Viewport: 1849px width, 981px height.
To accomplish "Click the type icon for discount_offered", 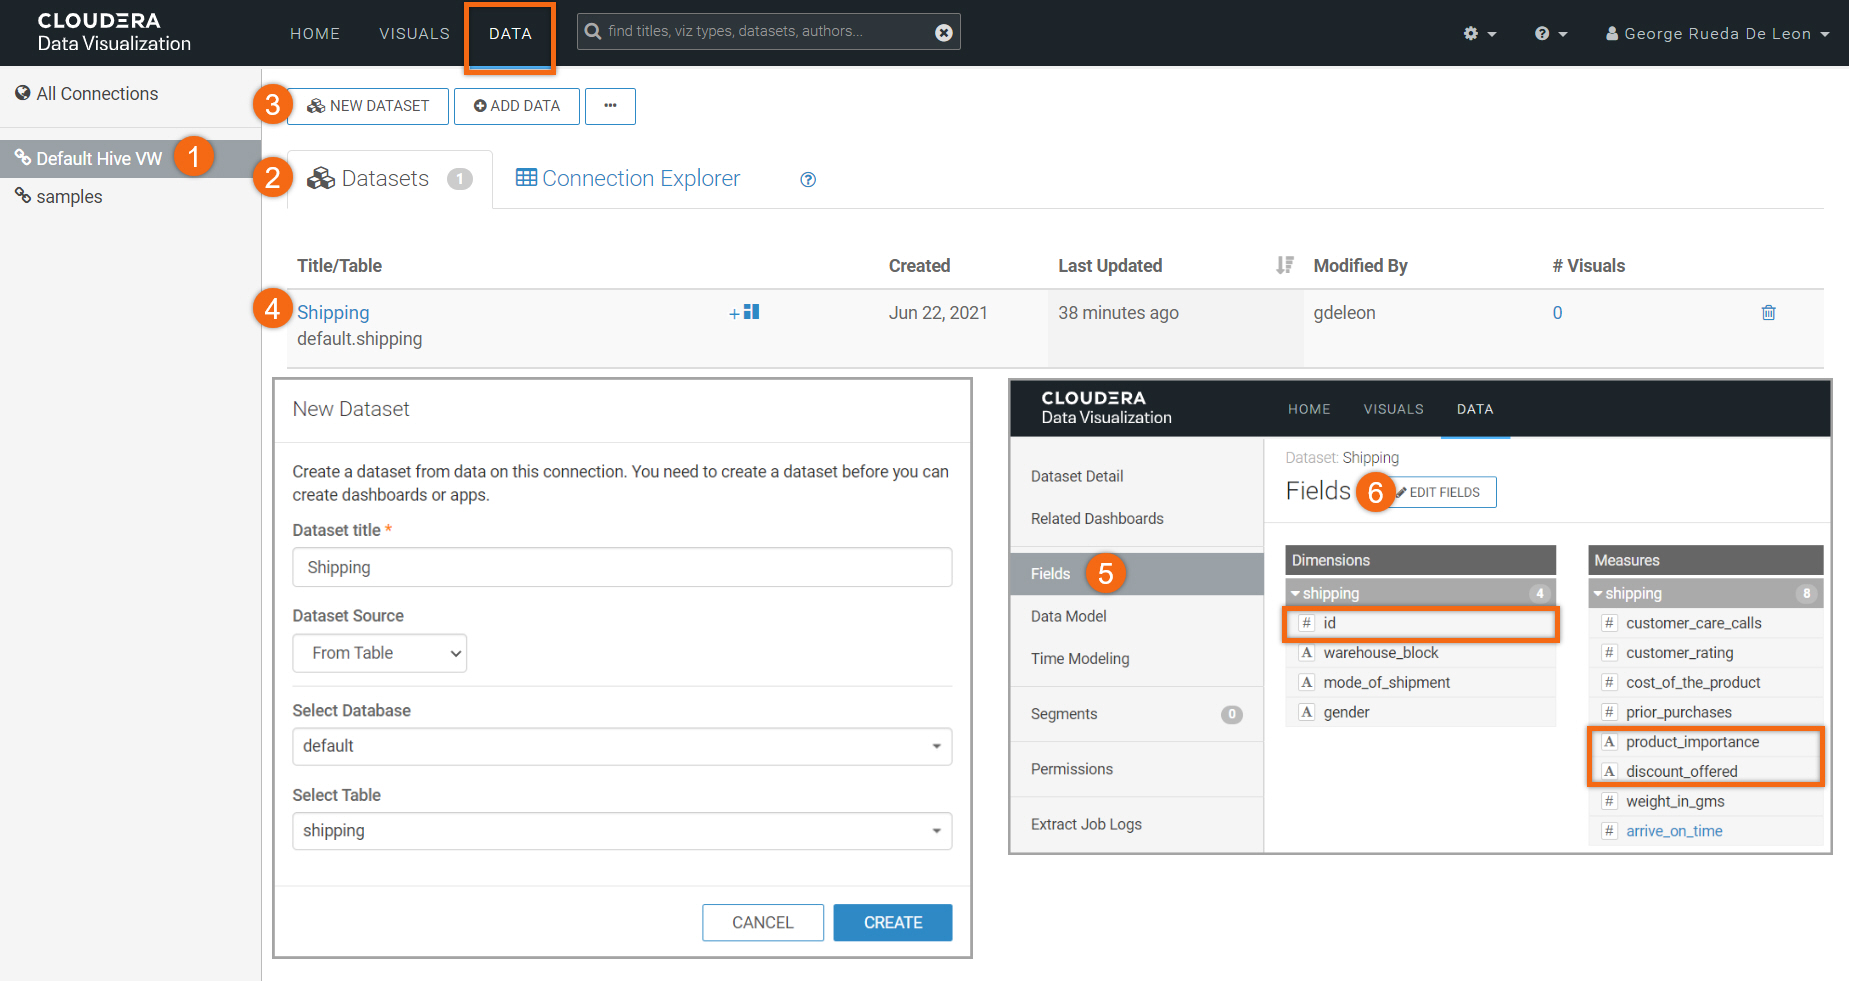I will (x=1609, y=771).
